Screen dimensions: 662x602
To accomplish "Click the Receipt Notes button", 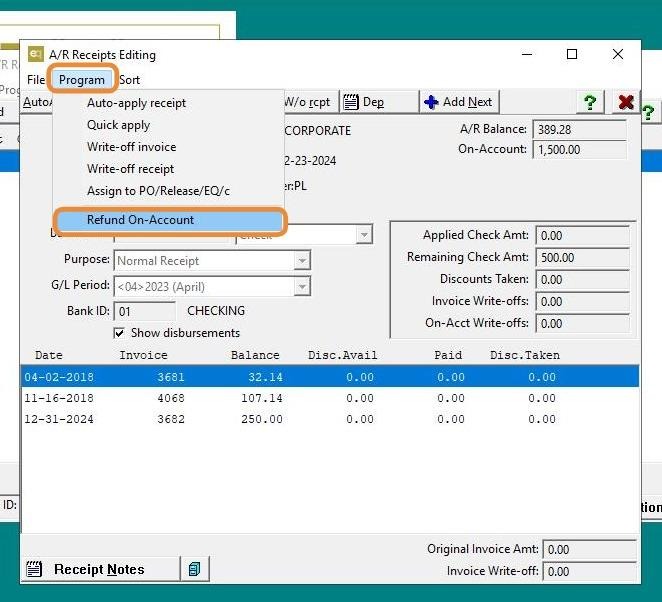I will 100,569.
